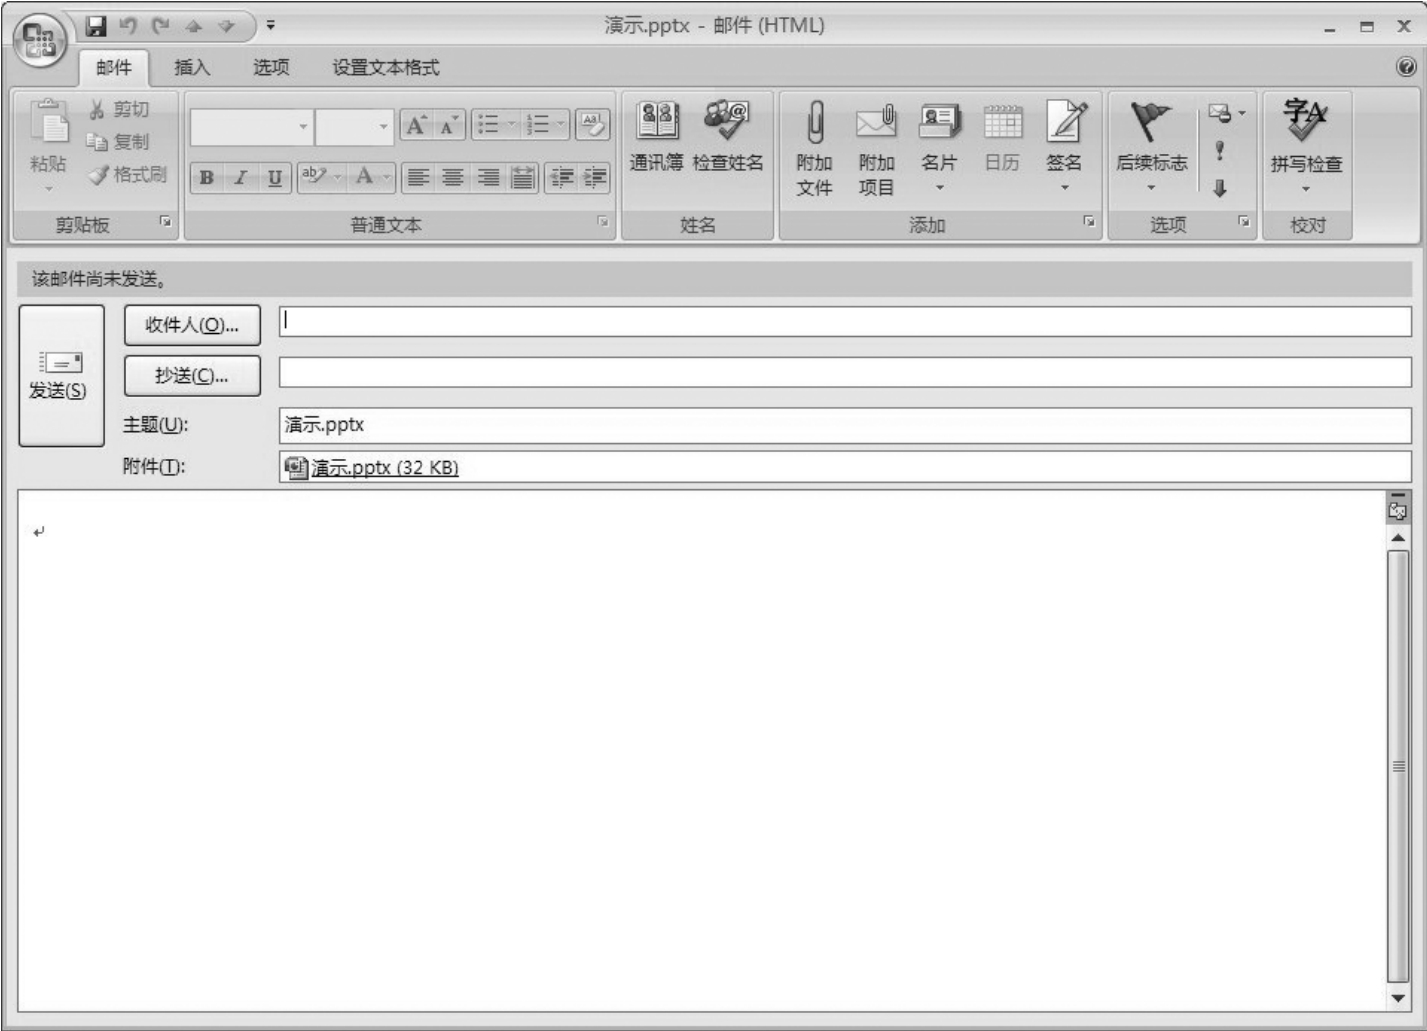The height and width of the screenshot is (1031, 1427).
Task: Toggle underline formatting
Action: click(x=274, y=178)
